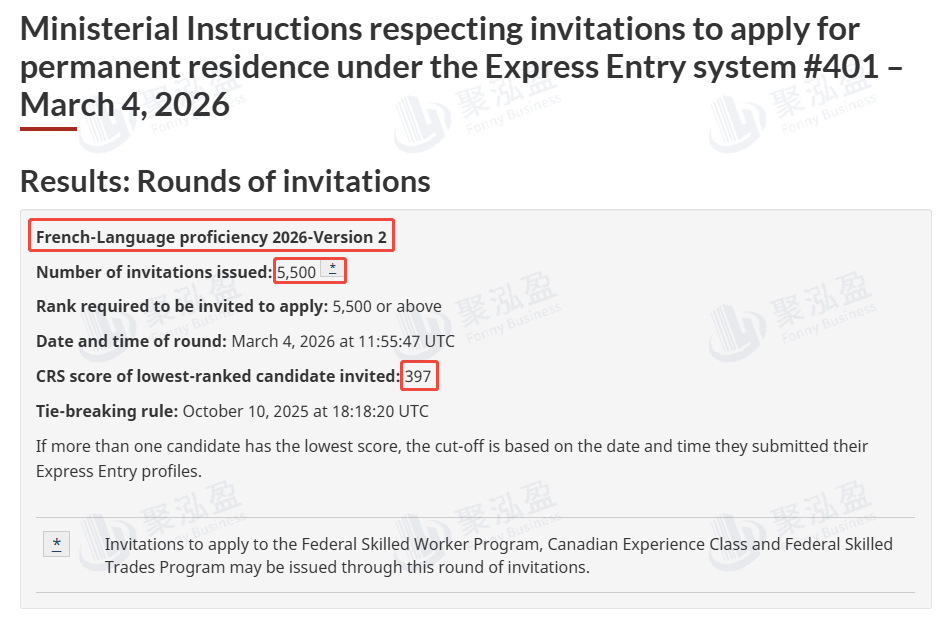Image resolution: width=950 pixels, height=617 pixels.
Task: Click the "Rank required to be invited" label
Action: point(182,306)
